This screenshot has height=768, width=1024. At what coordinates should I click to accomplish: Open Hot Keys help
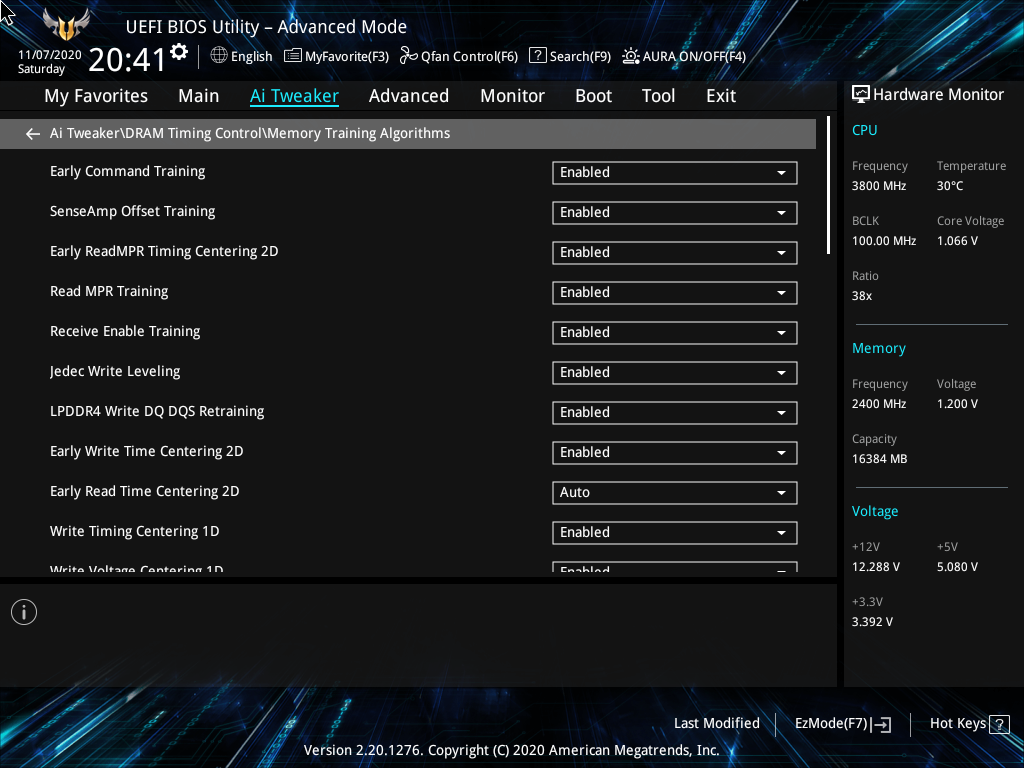(969, 724)
